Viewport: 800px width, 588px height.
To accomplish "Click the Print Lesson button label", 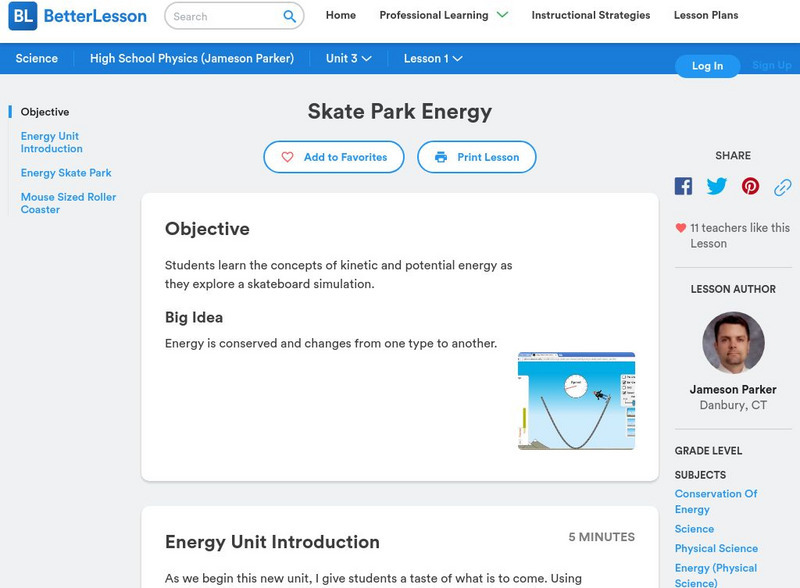I will (488, 157).
